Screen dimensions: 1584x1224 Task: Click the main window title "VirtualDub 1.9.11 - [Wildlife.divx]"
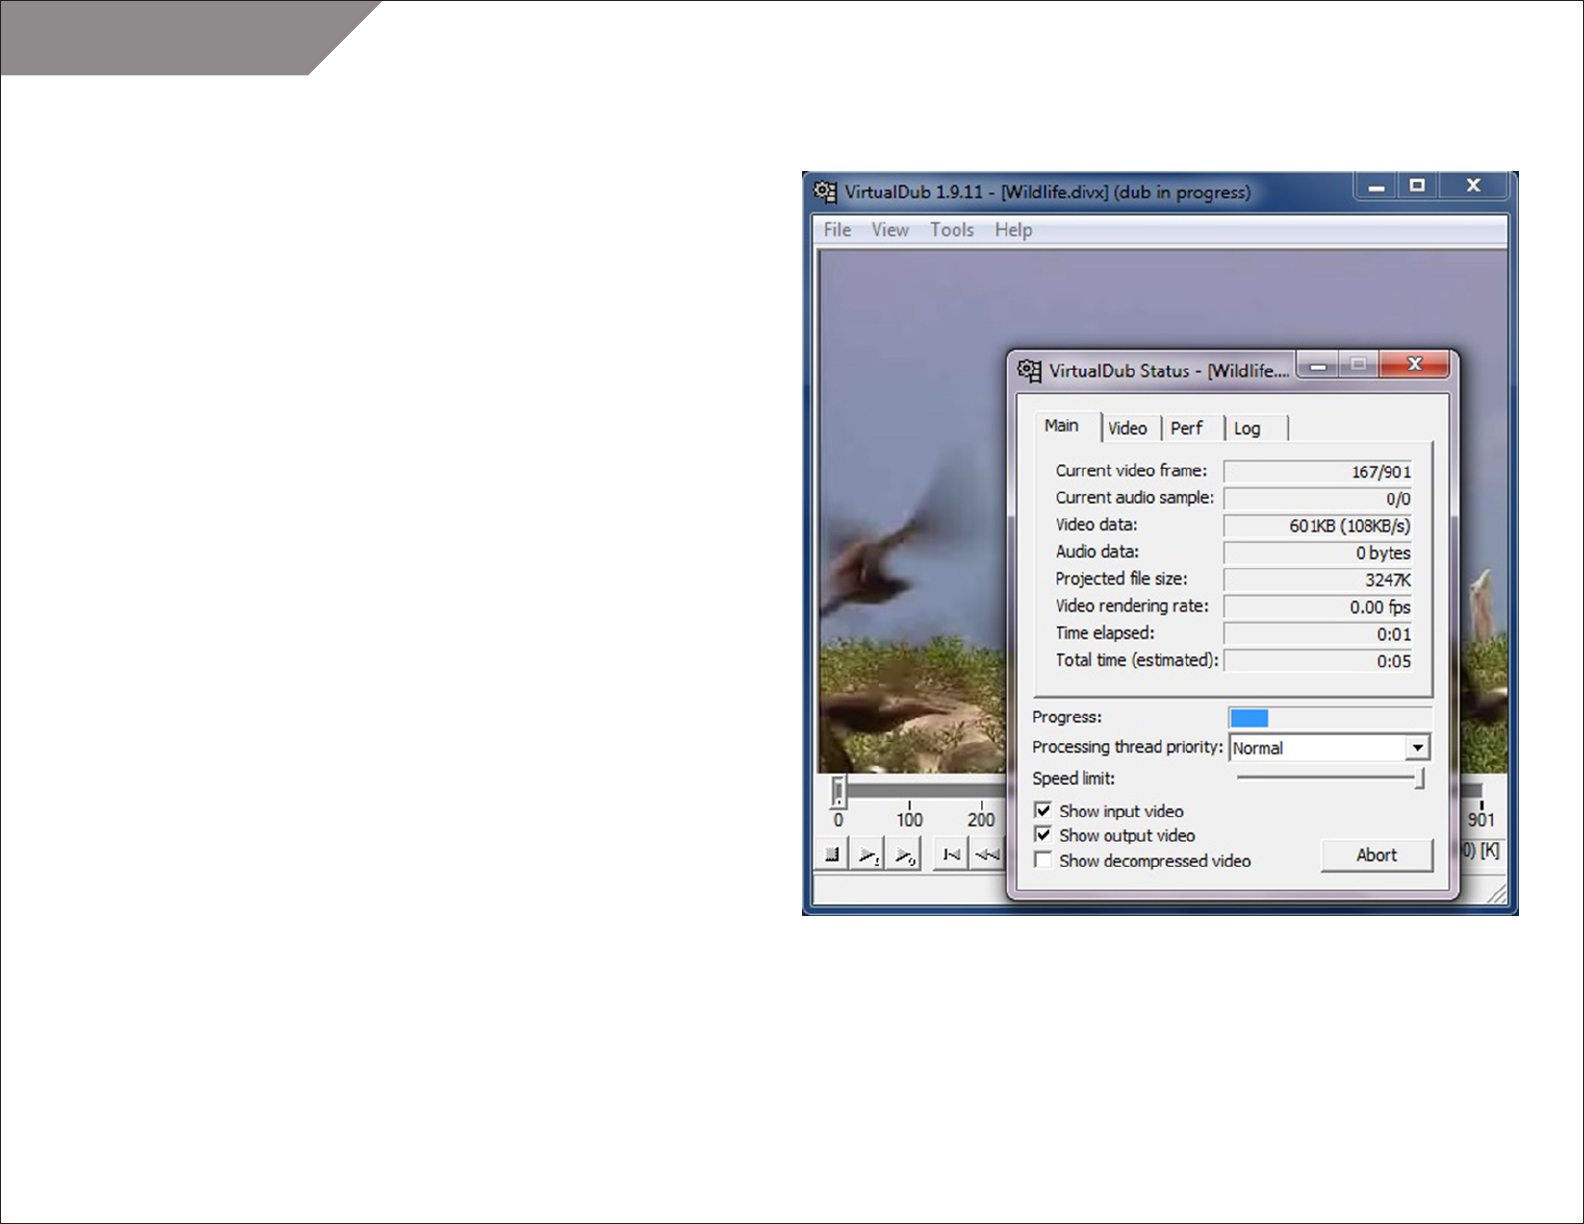pos(976,192)
